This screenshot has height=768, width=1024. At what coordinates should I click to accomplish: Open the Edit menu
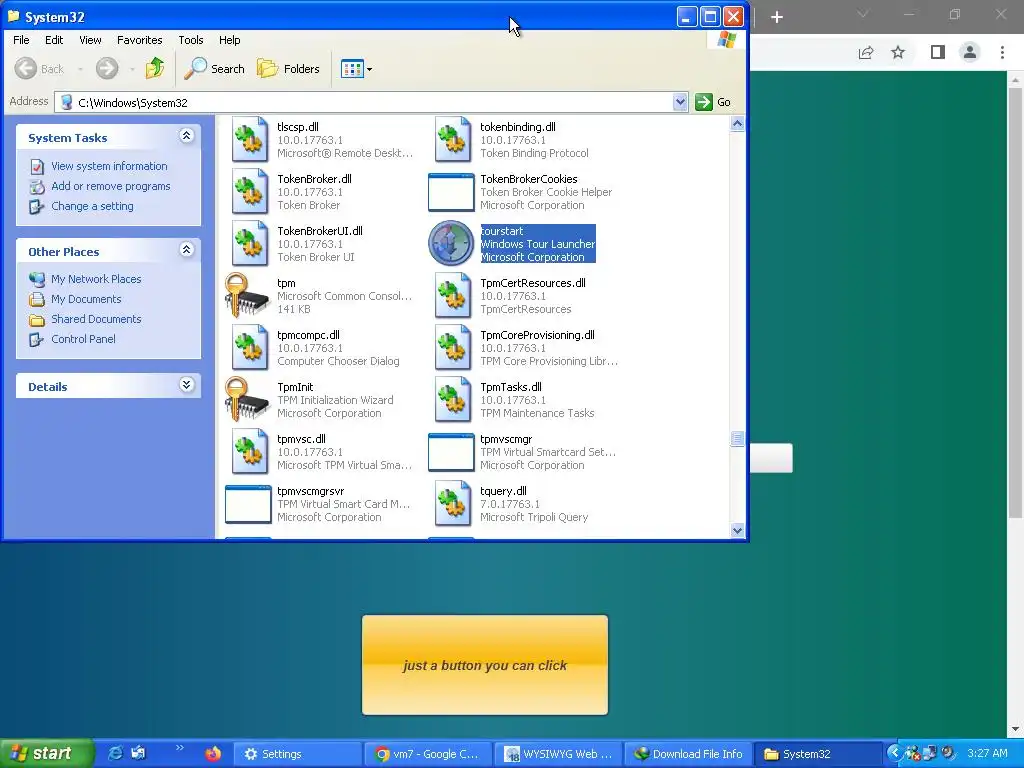pos(54,40)
